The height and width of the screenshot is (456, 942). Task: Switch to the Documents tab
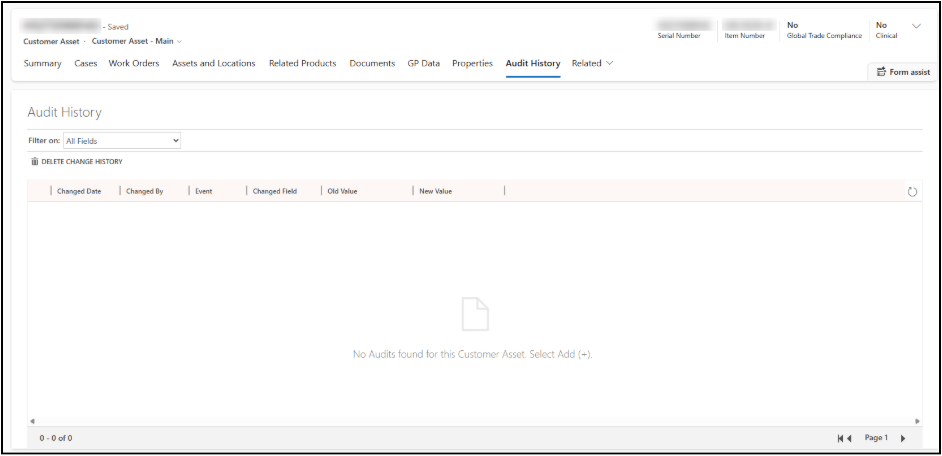[x=372, y=63]
